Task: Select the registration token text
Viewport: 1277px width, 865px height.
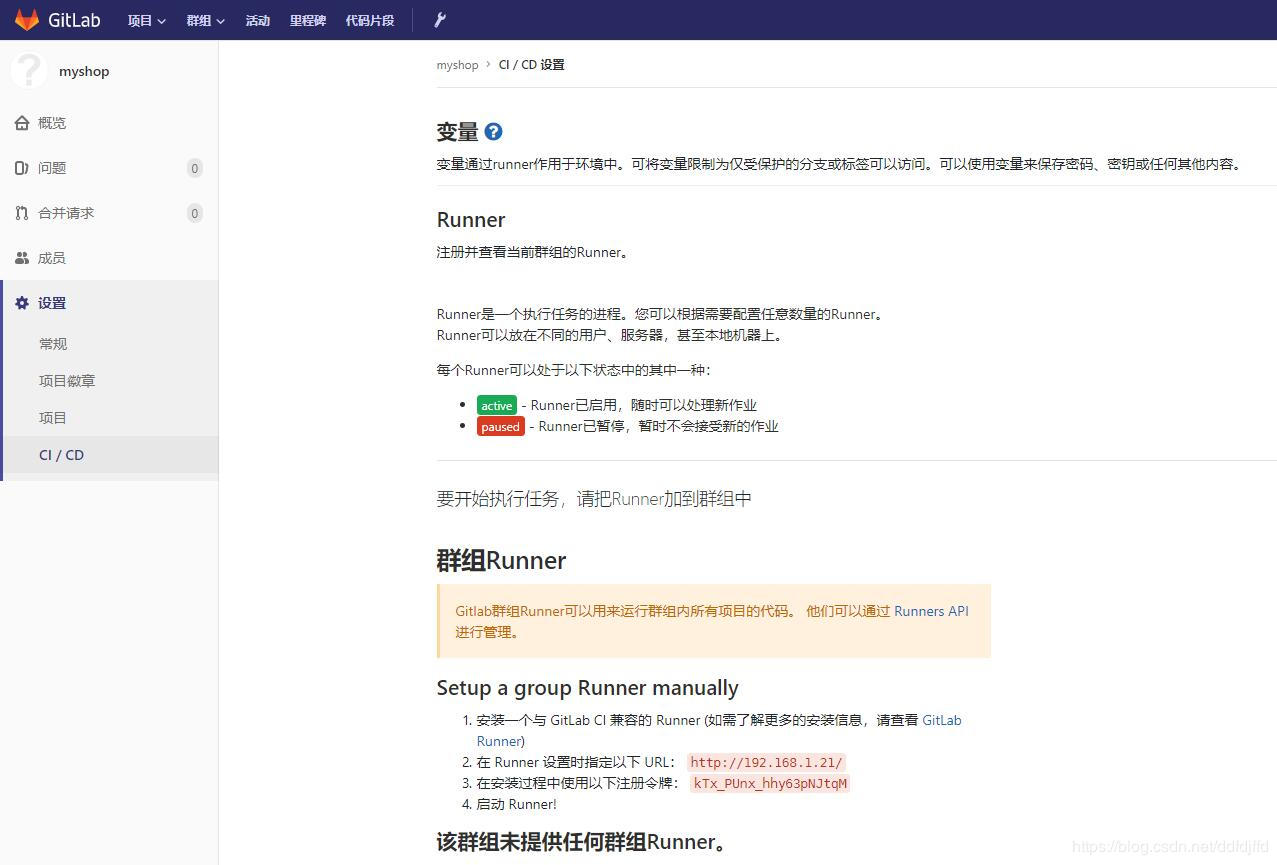Action: pos(770,783)
